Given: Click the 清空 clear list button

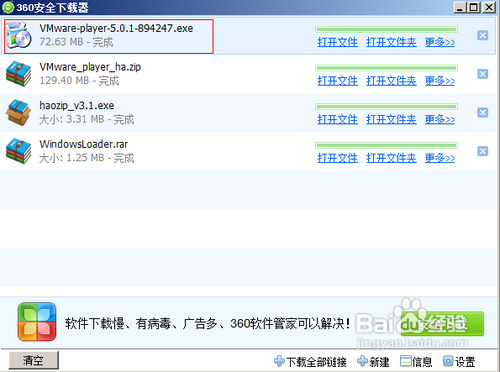Looking at the screenshot, I should (33, 360).
